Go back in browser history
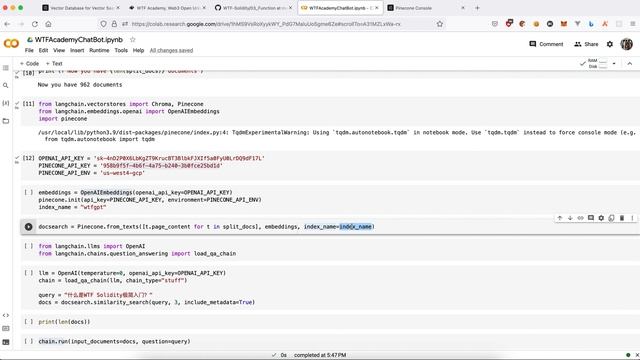640x360 pixels. pos(7,24)
